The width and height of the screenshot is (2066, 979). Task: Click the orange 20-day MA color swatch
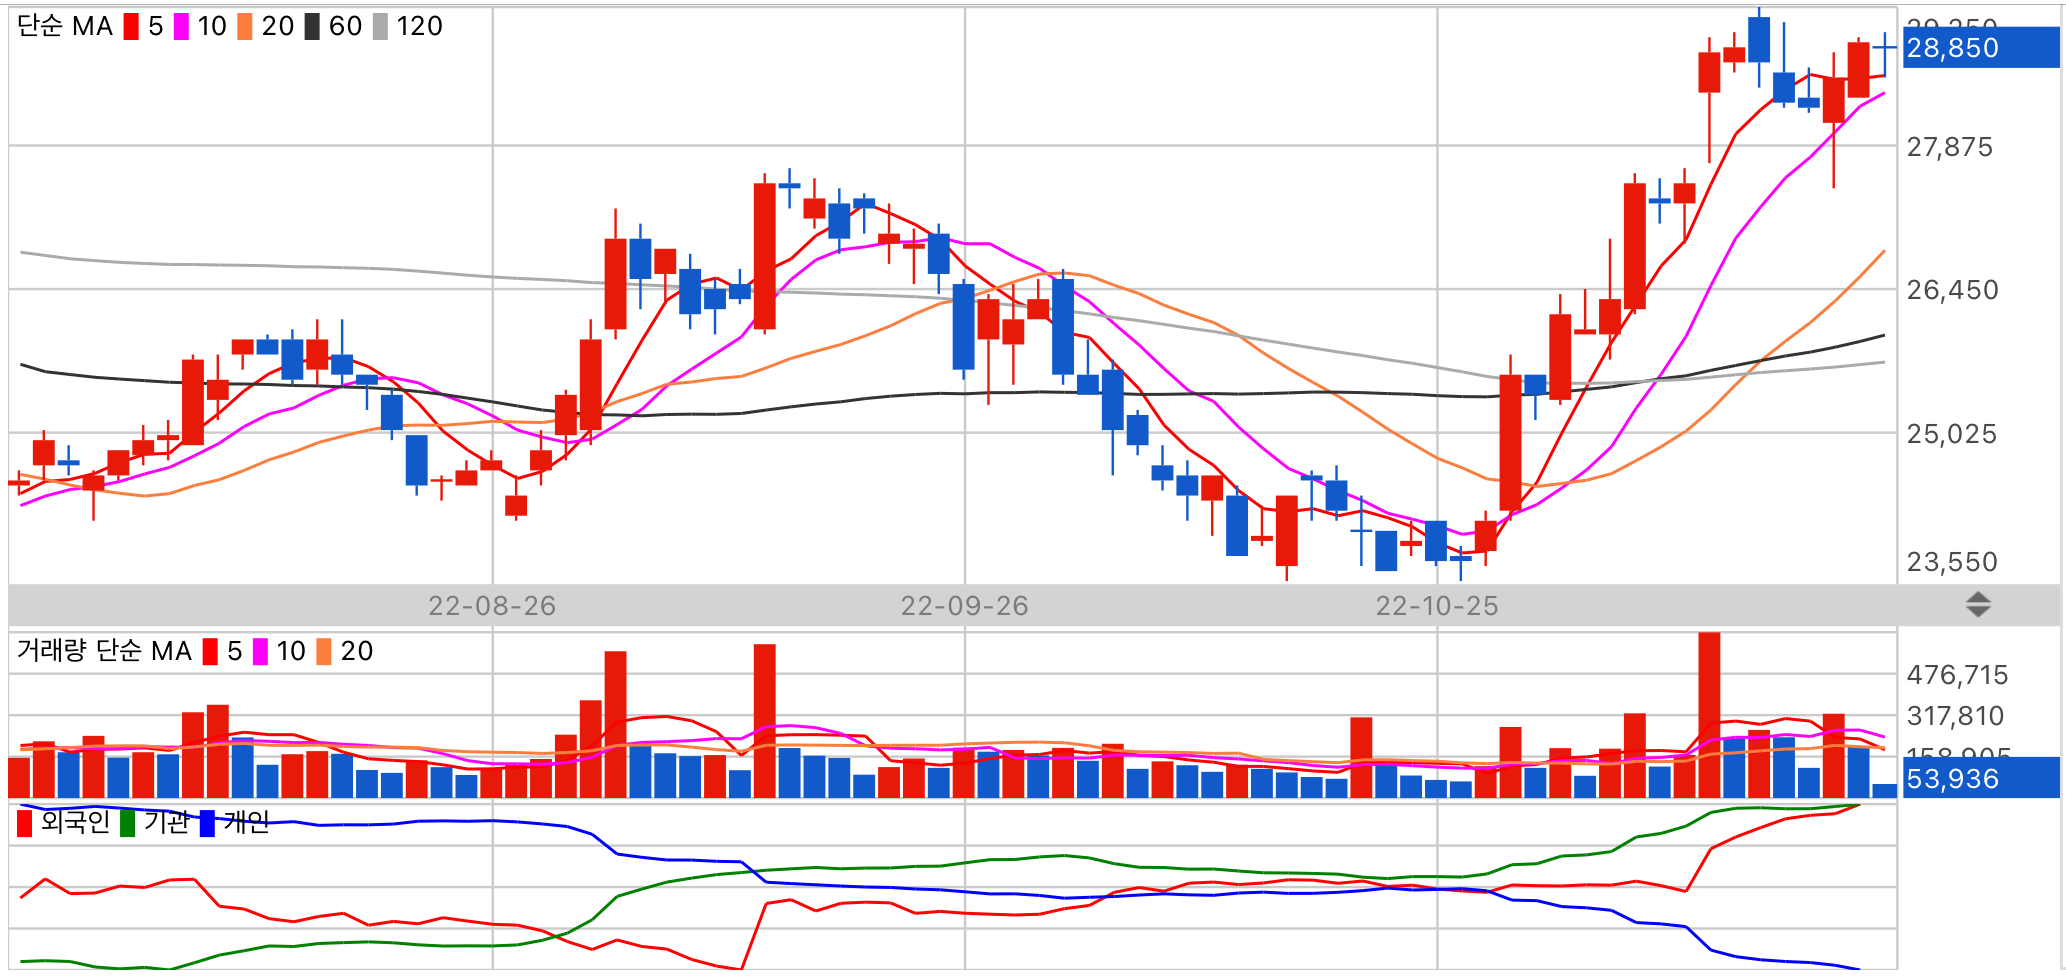[245, 27]
